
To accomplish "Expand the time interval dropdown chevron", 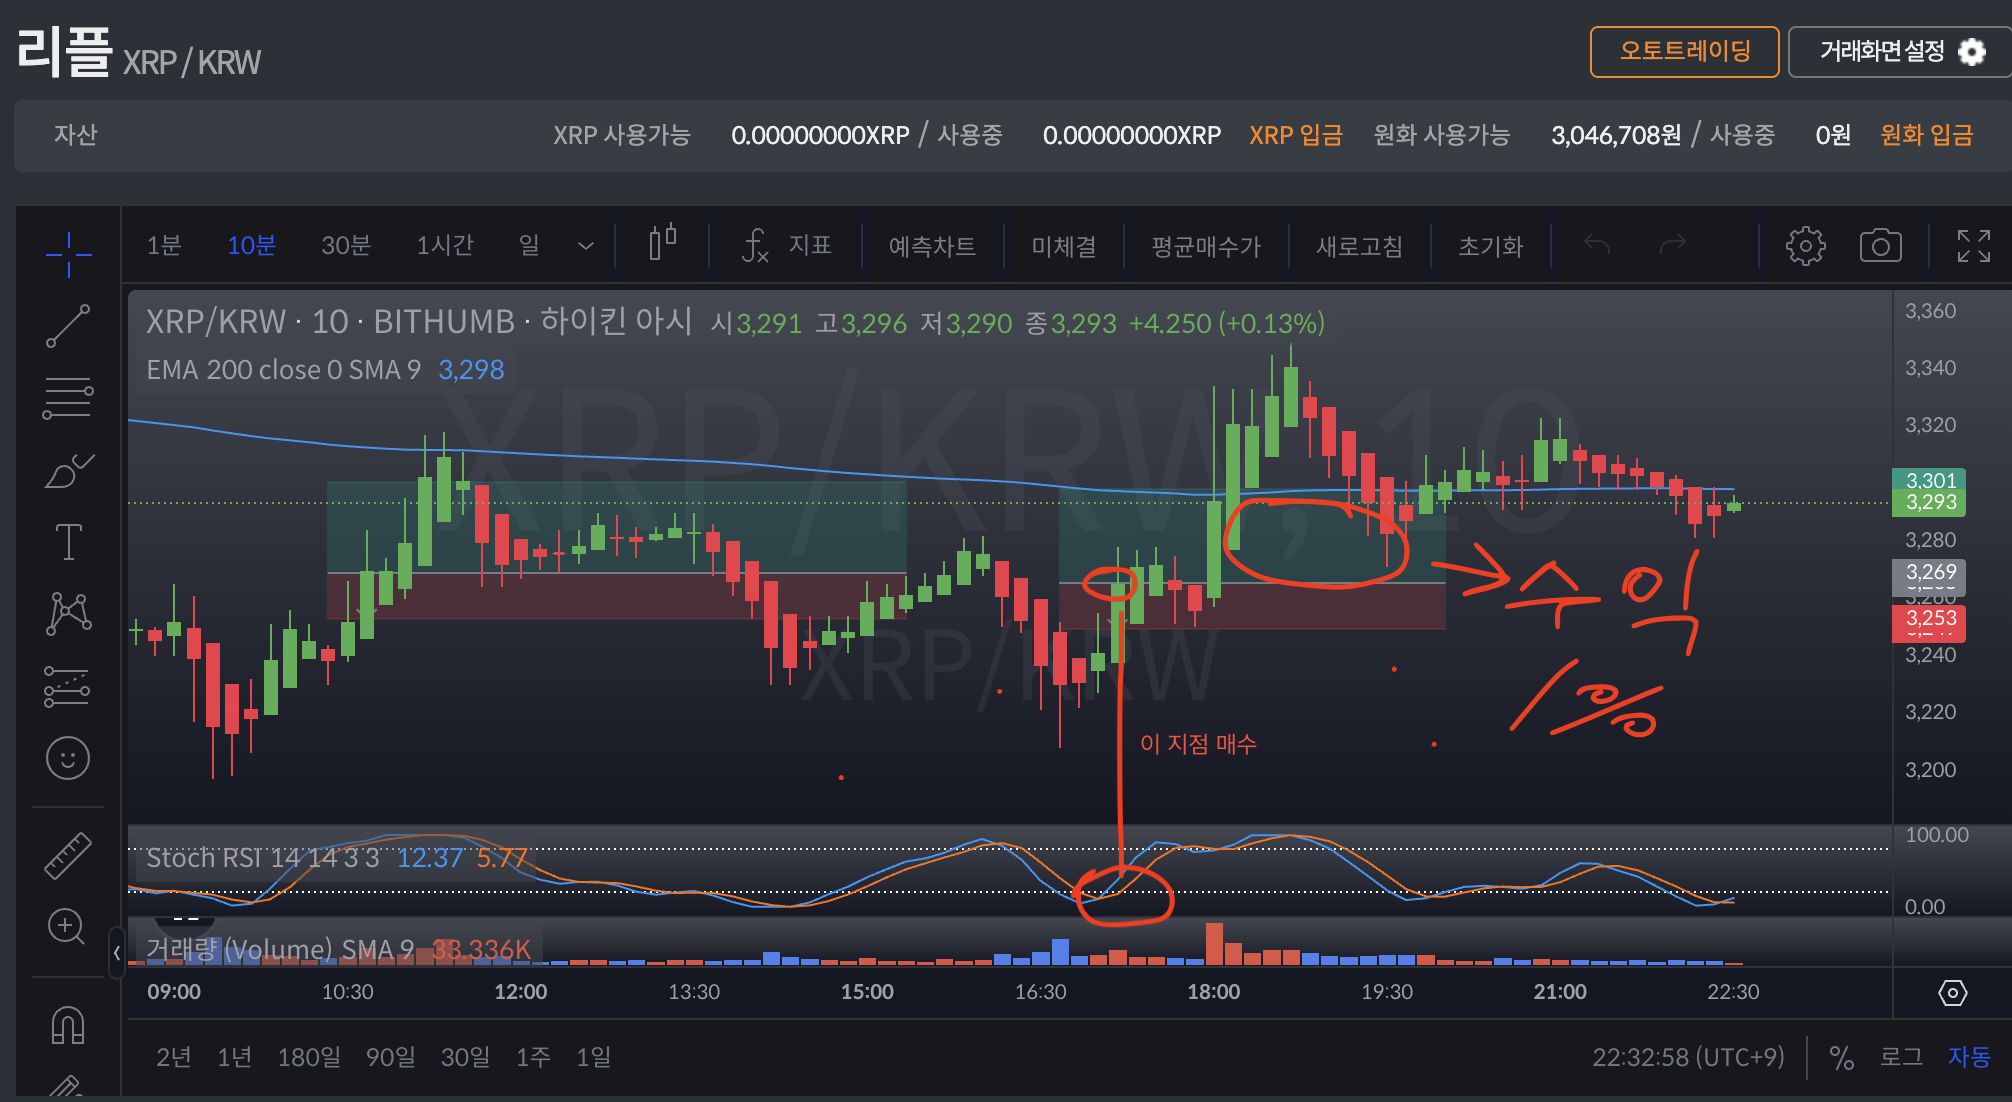I will (586, 246).
